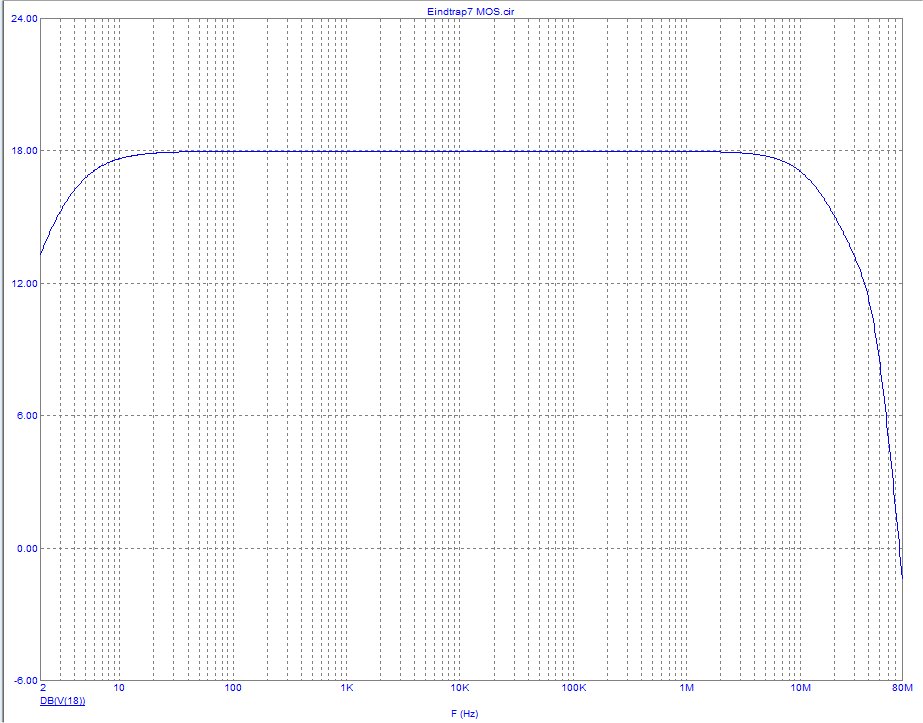The image size is (923, 723).
Task: Click the 2 frequency axis label
Action: (x=42, y=688)
